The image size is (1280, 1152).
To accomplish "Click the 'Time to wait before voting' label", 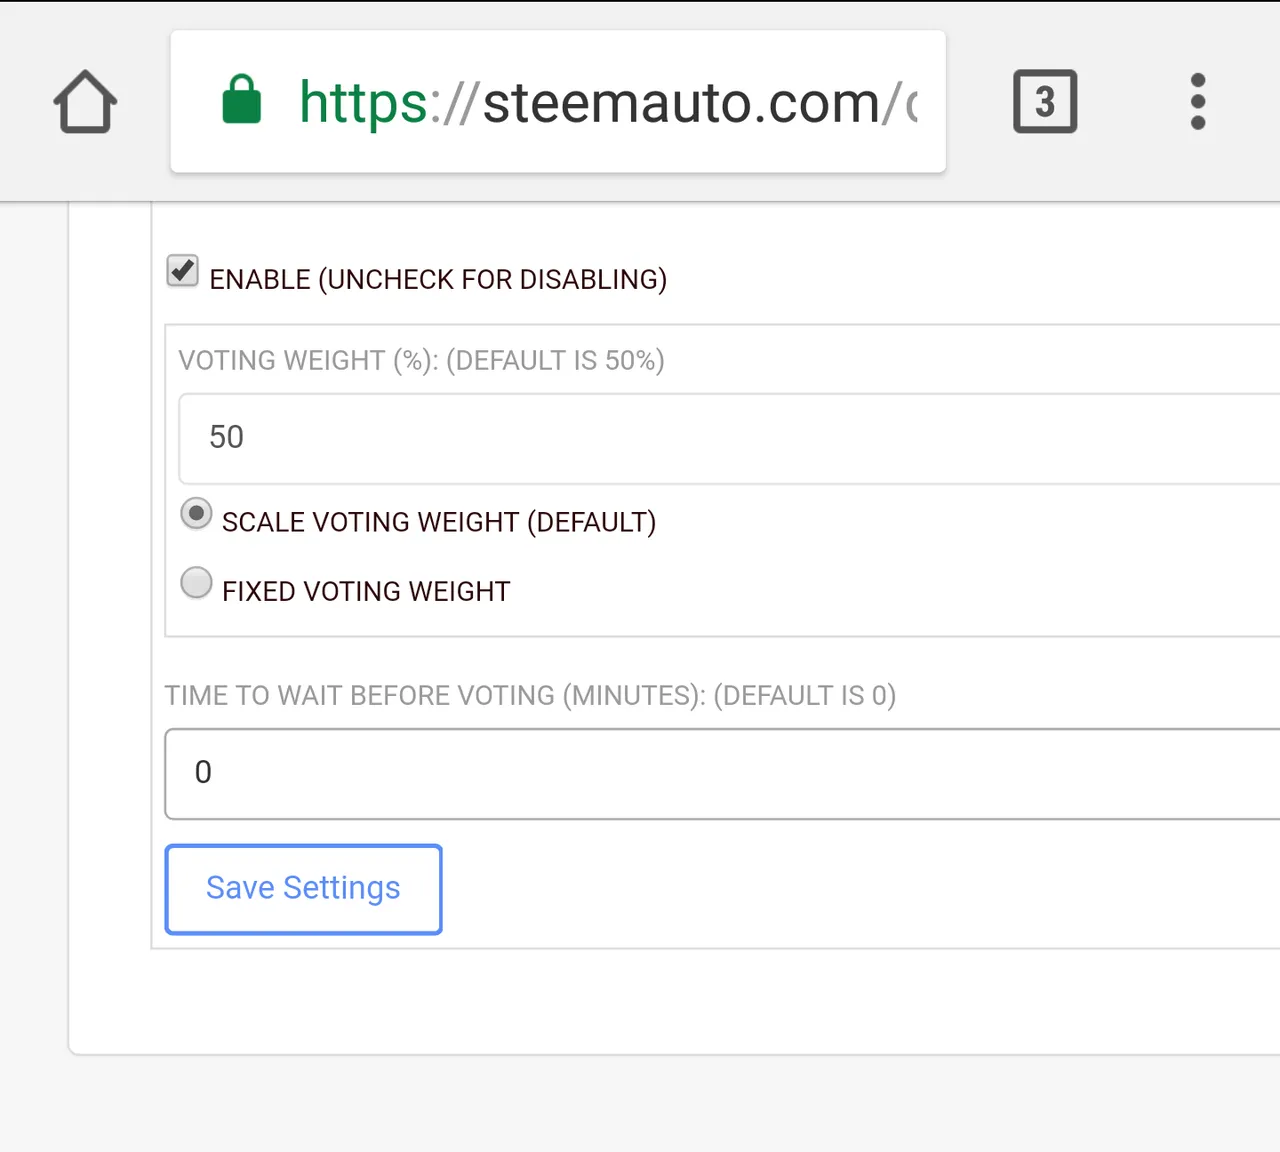I will [530, 695].
